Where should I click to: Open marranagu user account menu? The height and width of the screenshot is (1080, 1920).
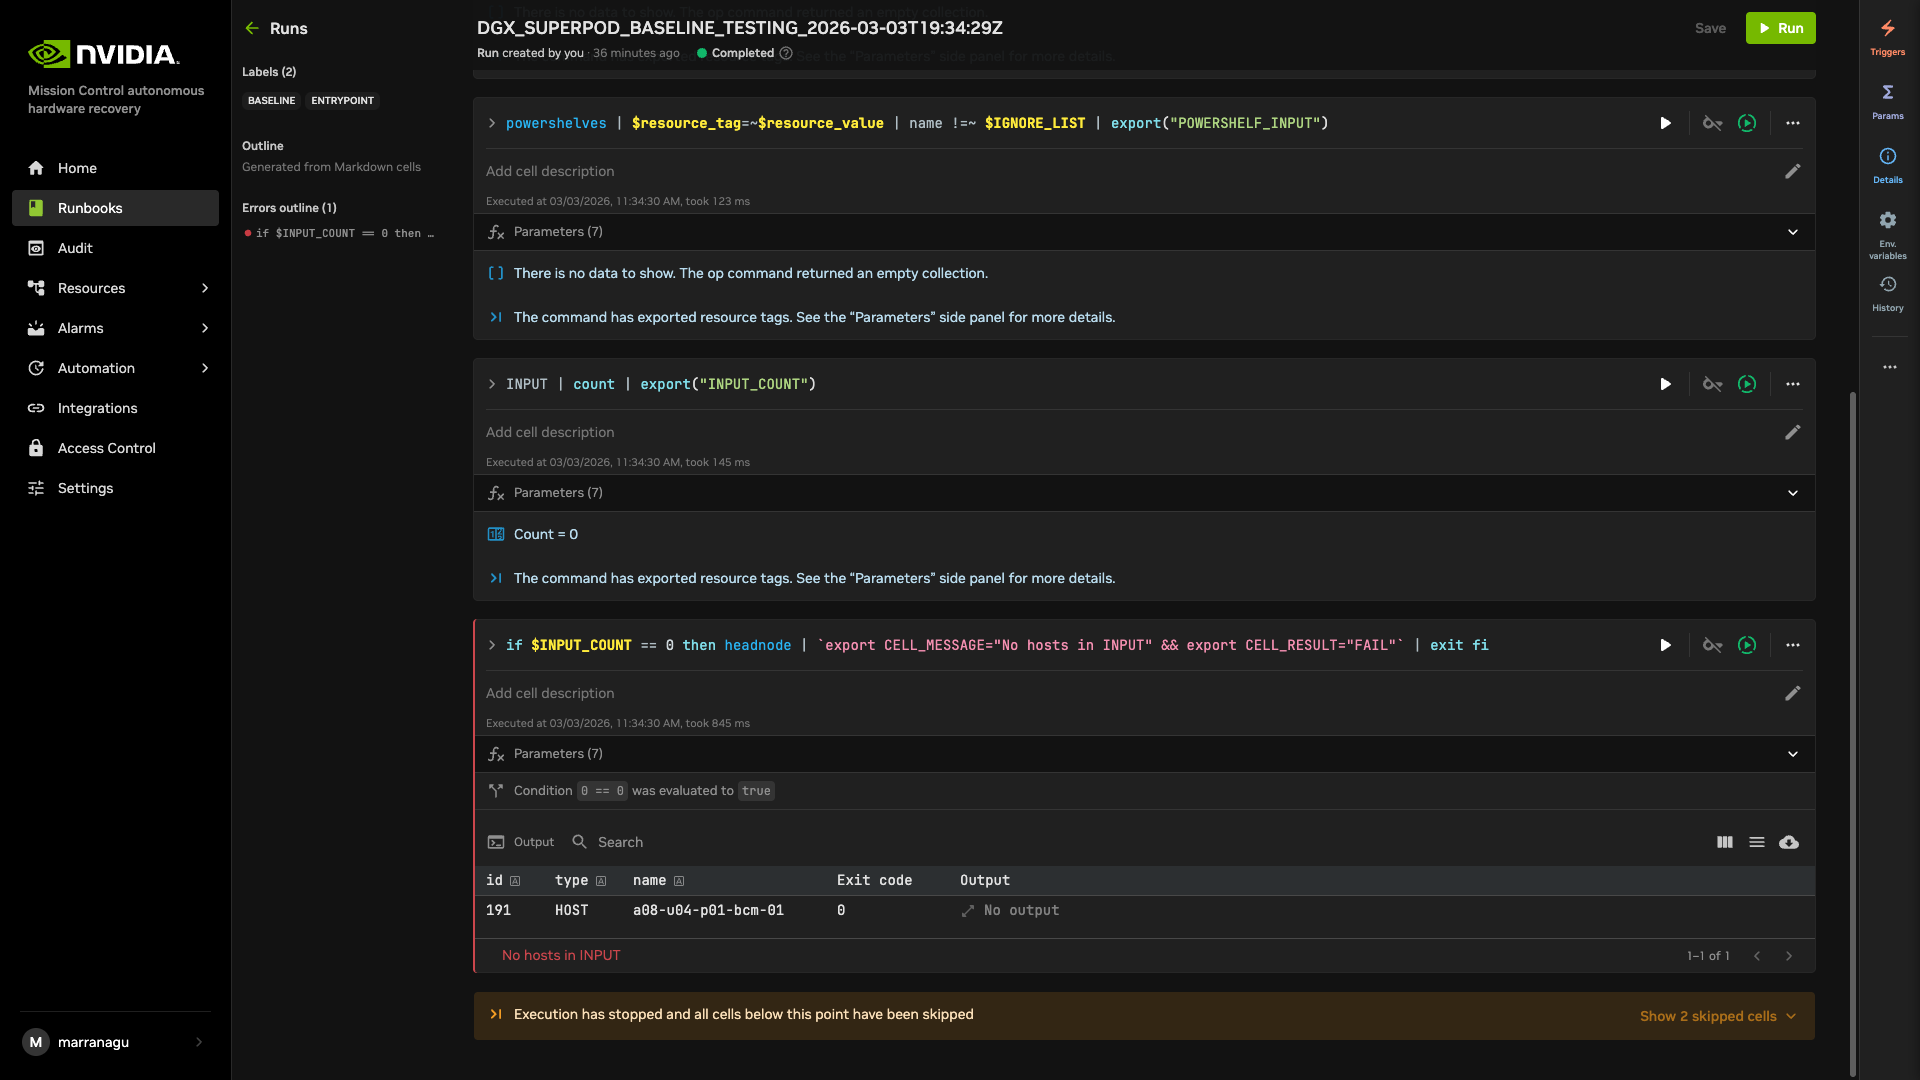click(x=115, y=1042)
